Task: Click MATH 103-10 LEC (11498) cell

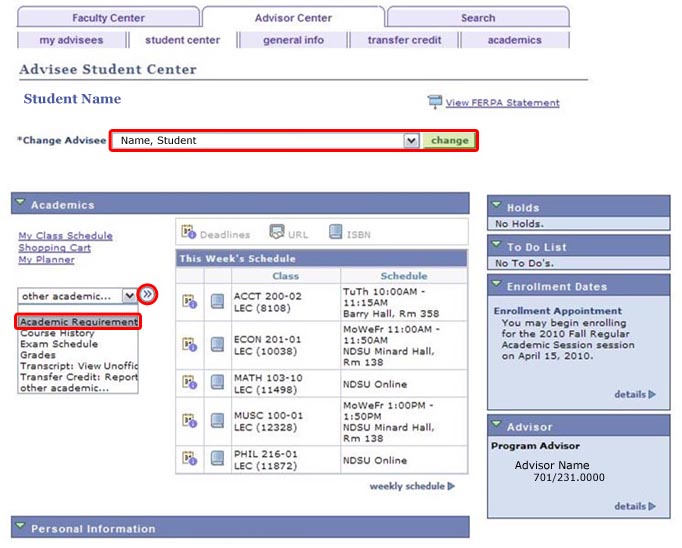Action: pyautogui.click(x=286, y=384)
